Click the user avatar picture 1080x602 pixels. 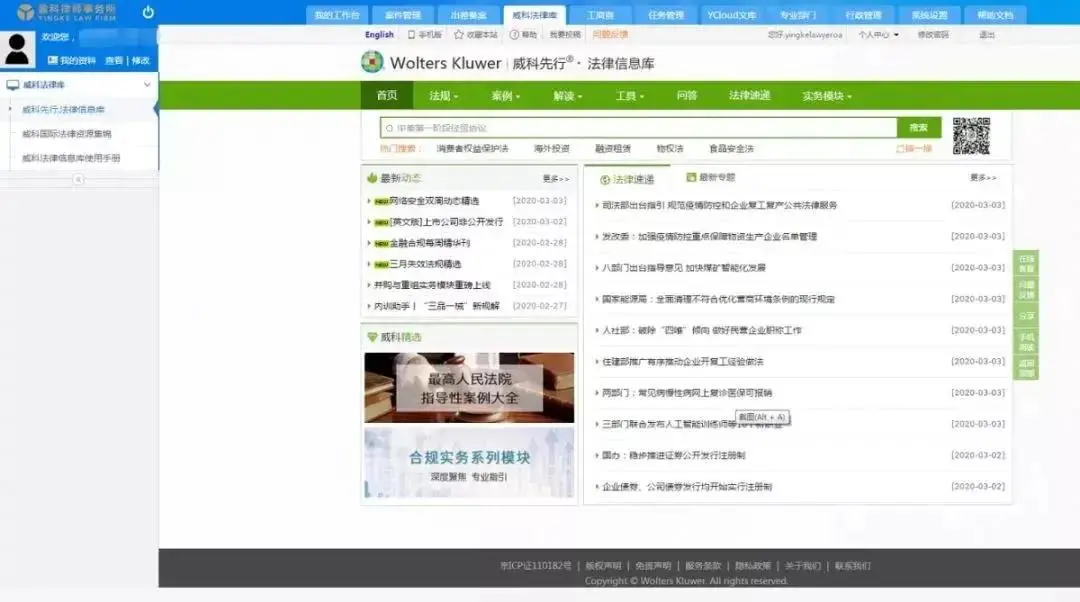pyautogui.click(x=17, y=49)
